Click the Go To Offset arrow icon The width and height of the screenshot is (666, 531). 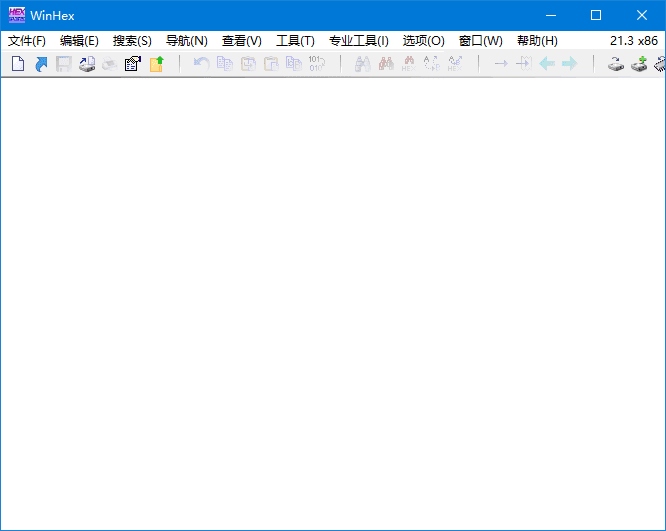coord(501,64)
